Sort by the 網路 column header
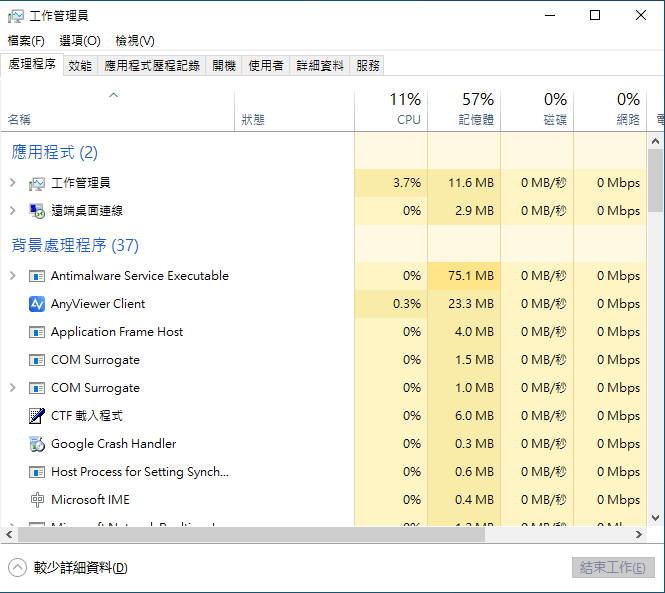This screenshot has width=665, height=593. (x=610, y=111)
